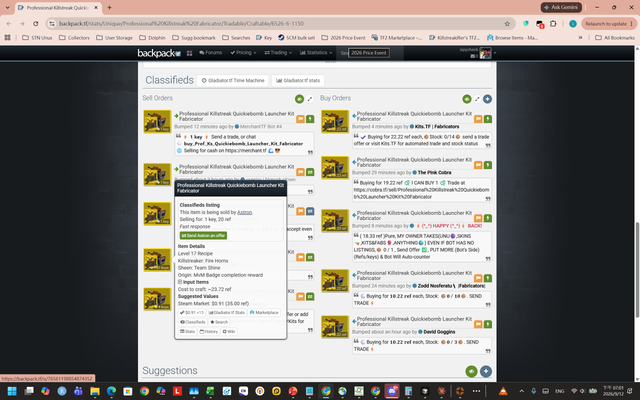Click orange flag on HAPPY bot buy order
The image size is (640, 400).
pos(478,218)
